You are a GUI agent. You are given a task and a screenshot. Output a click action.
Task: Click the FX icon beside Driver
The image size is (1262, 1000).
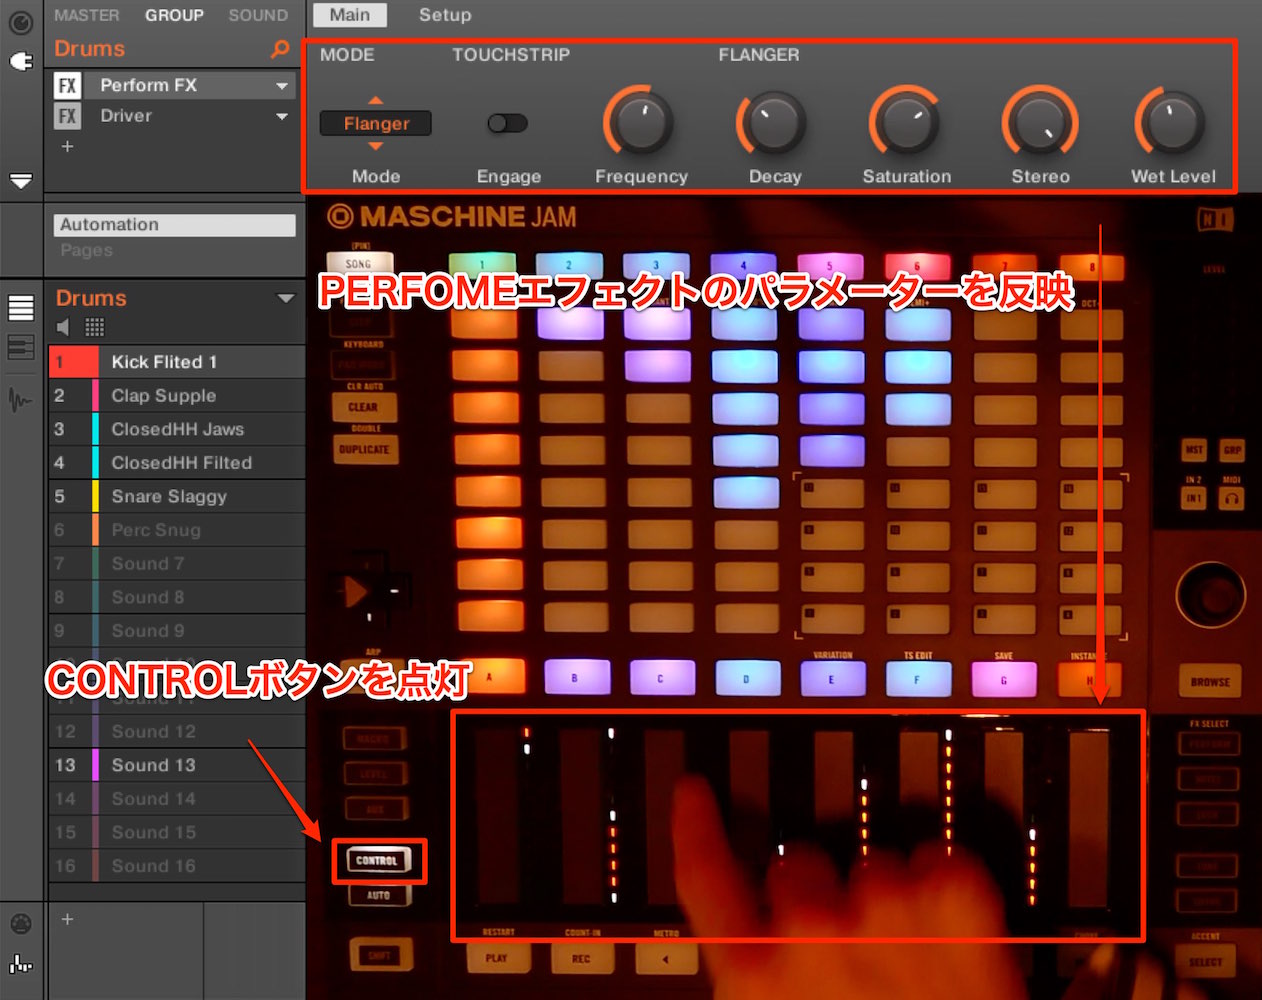tap(67, 116)
